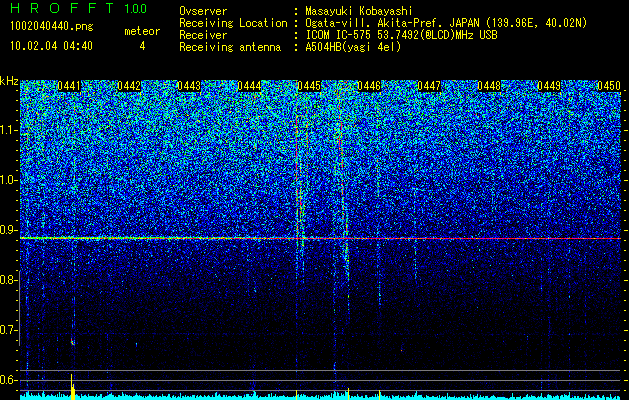
Task: Click the HROFFT program title
Action: pyautogui.click(x=62, y=8)
